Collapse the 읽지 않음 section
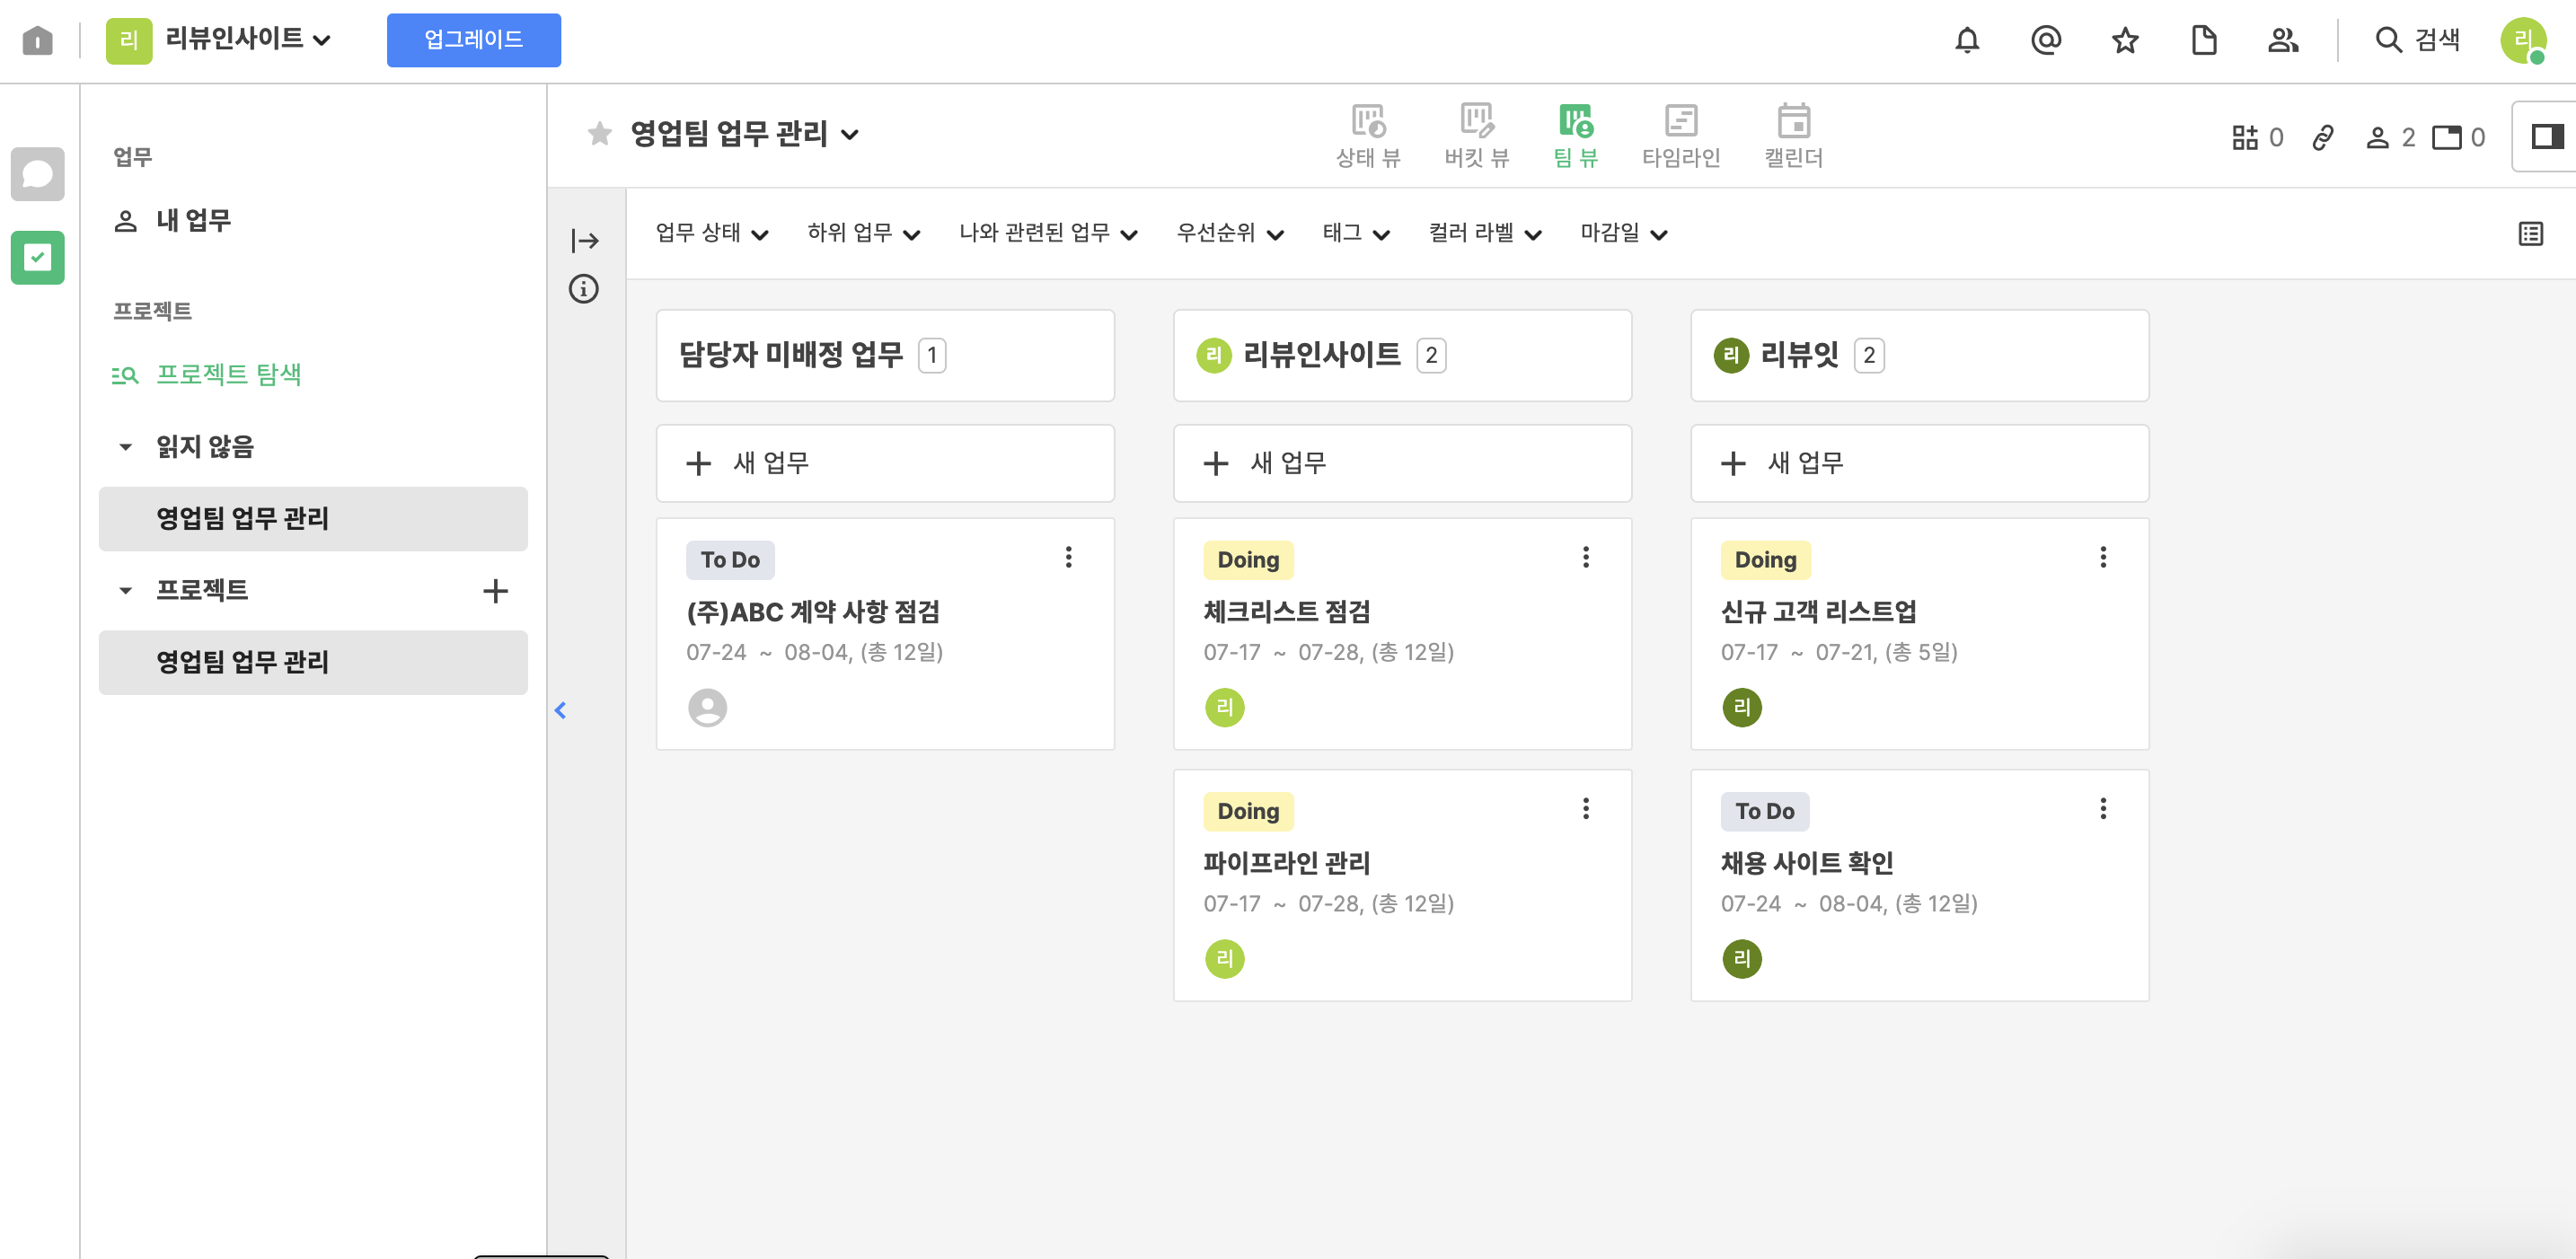The image size is (2576, 1259). (126, 447)
